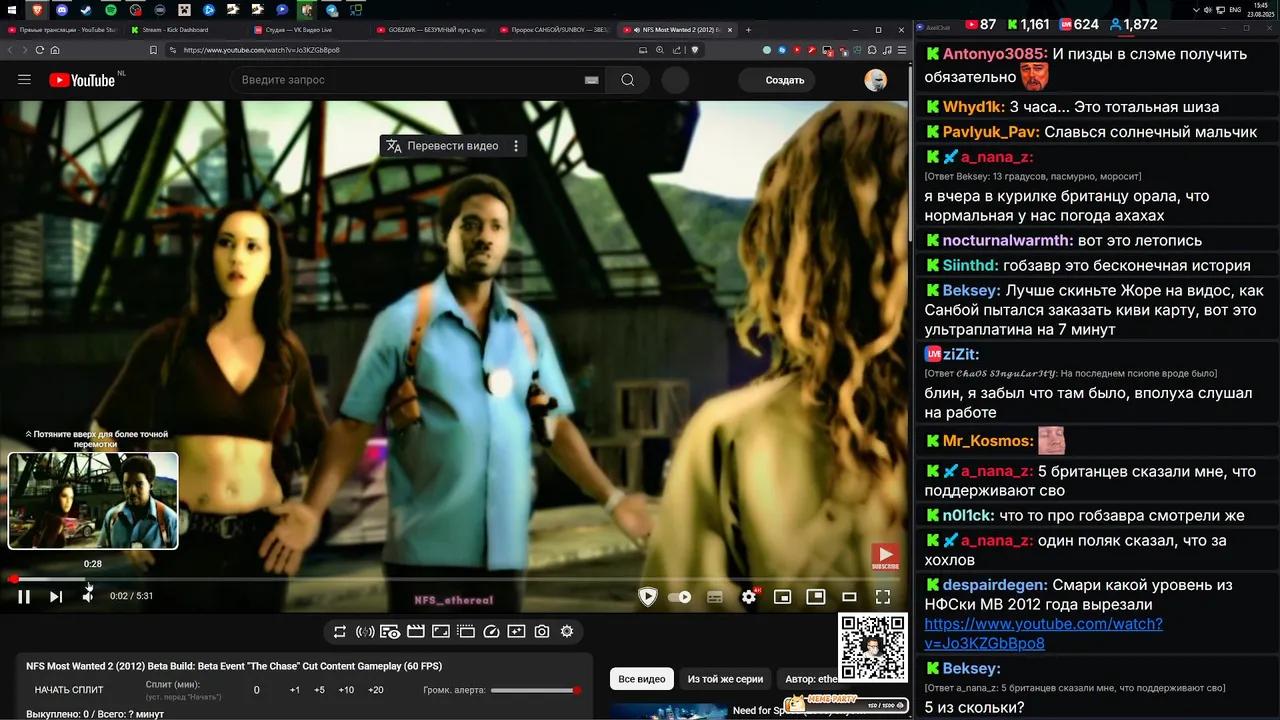Go to the YouTube home logo

(x=81, y=80)
